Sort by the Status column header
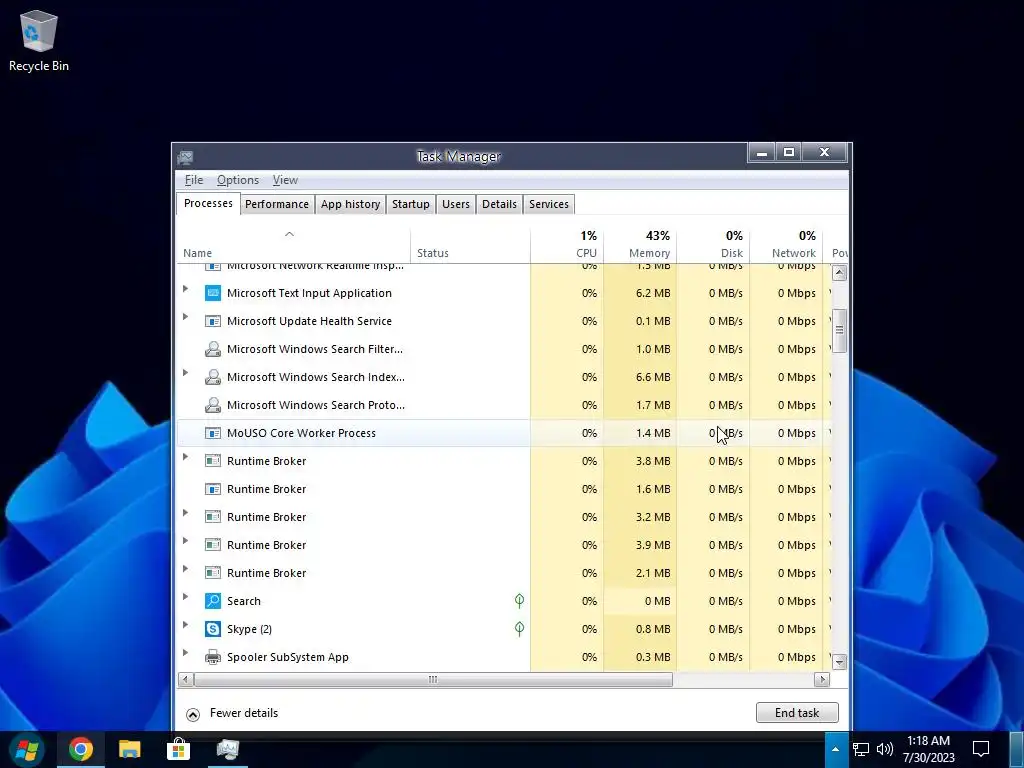Image resolution: width=1024 pixels, height=768 pixels. 470,244
